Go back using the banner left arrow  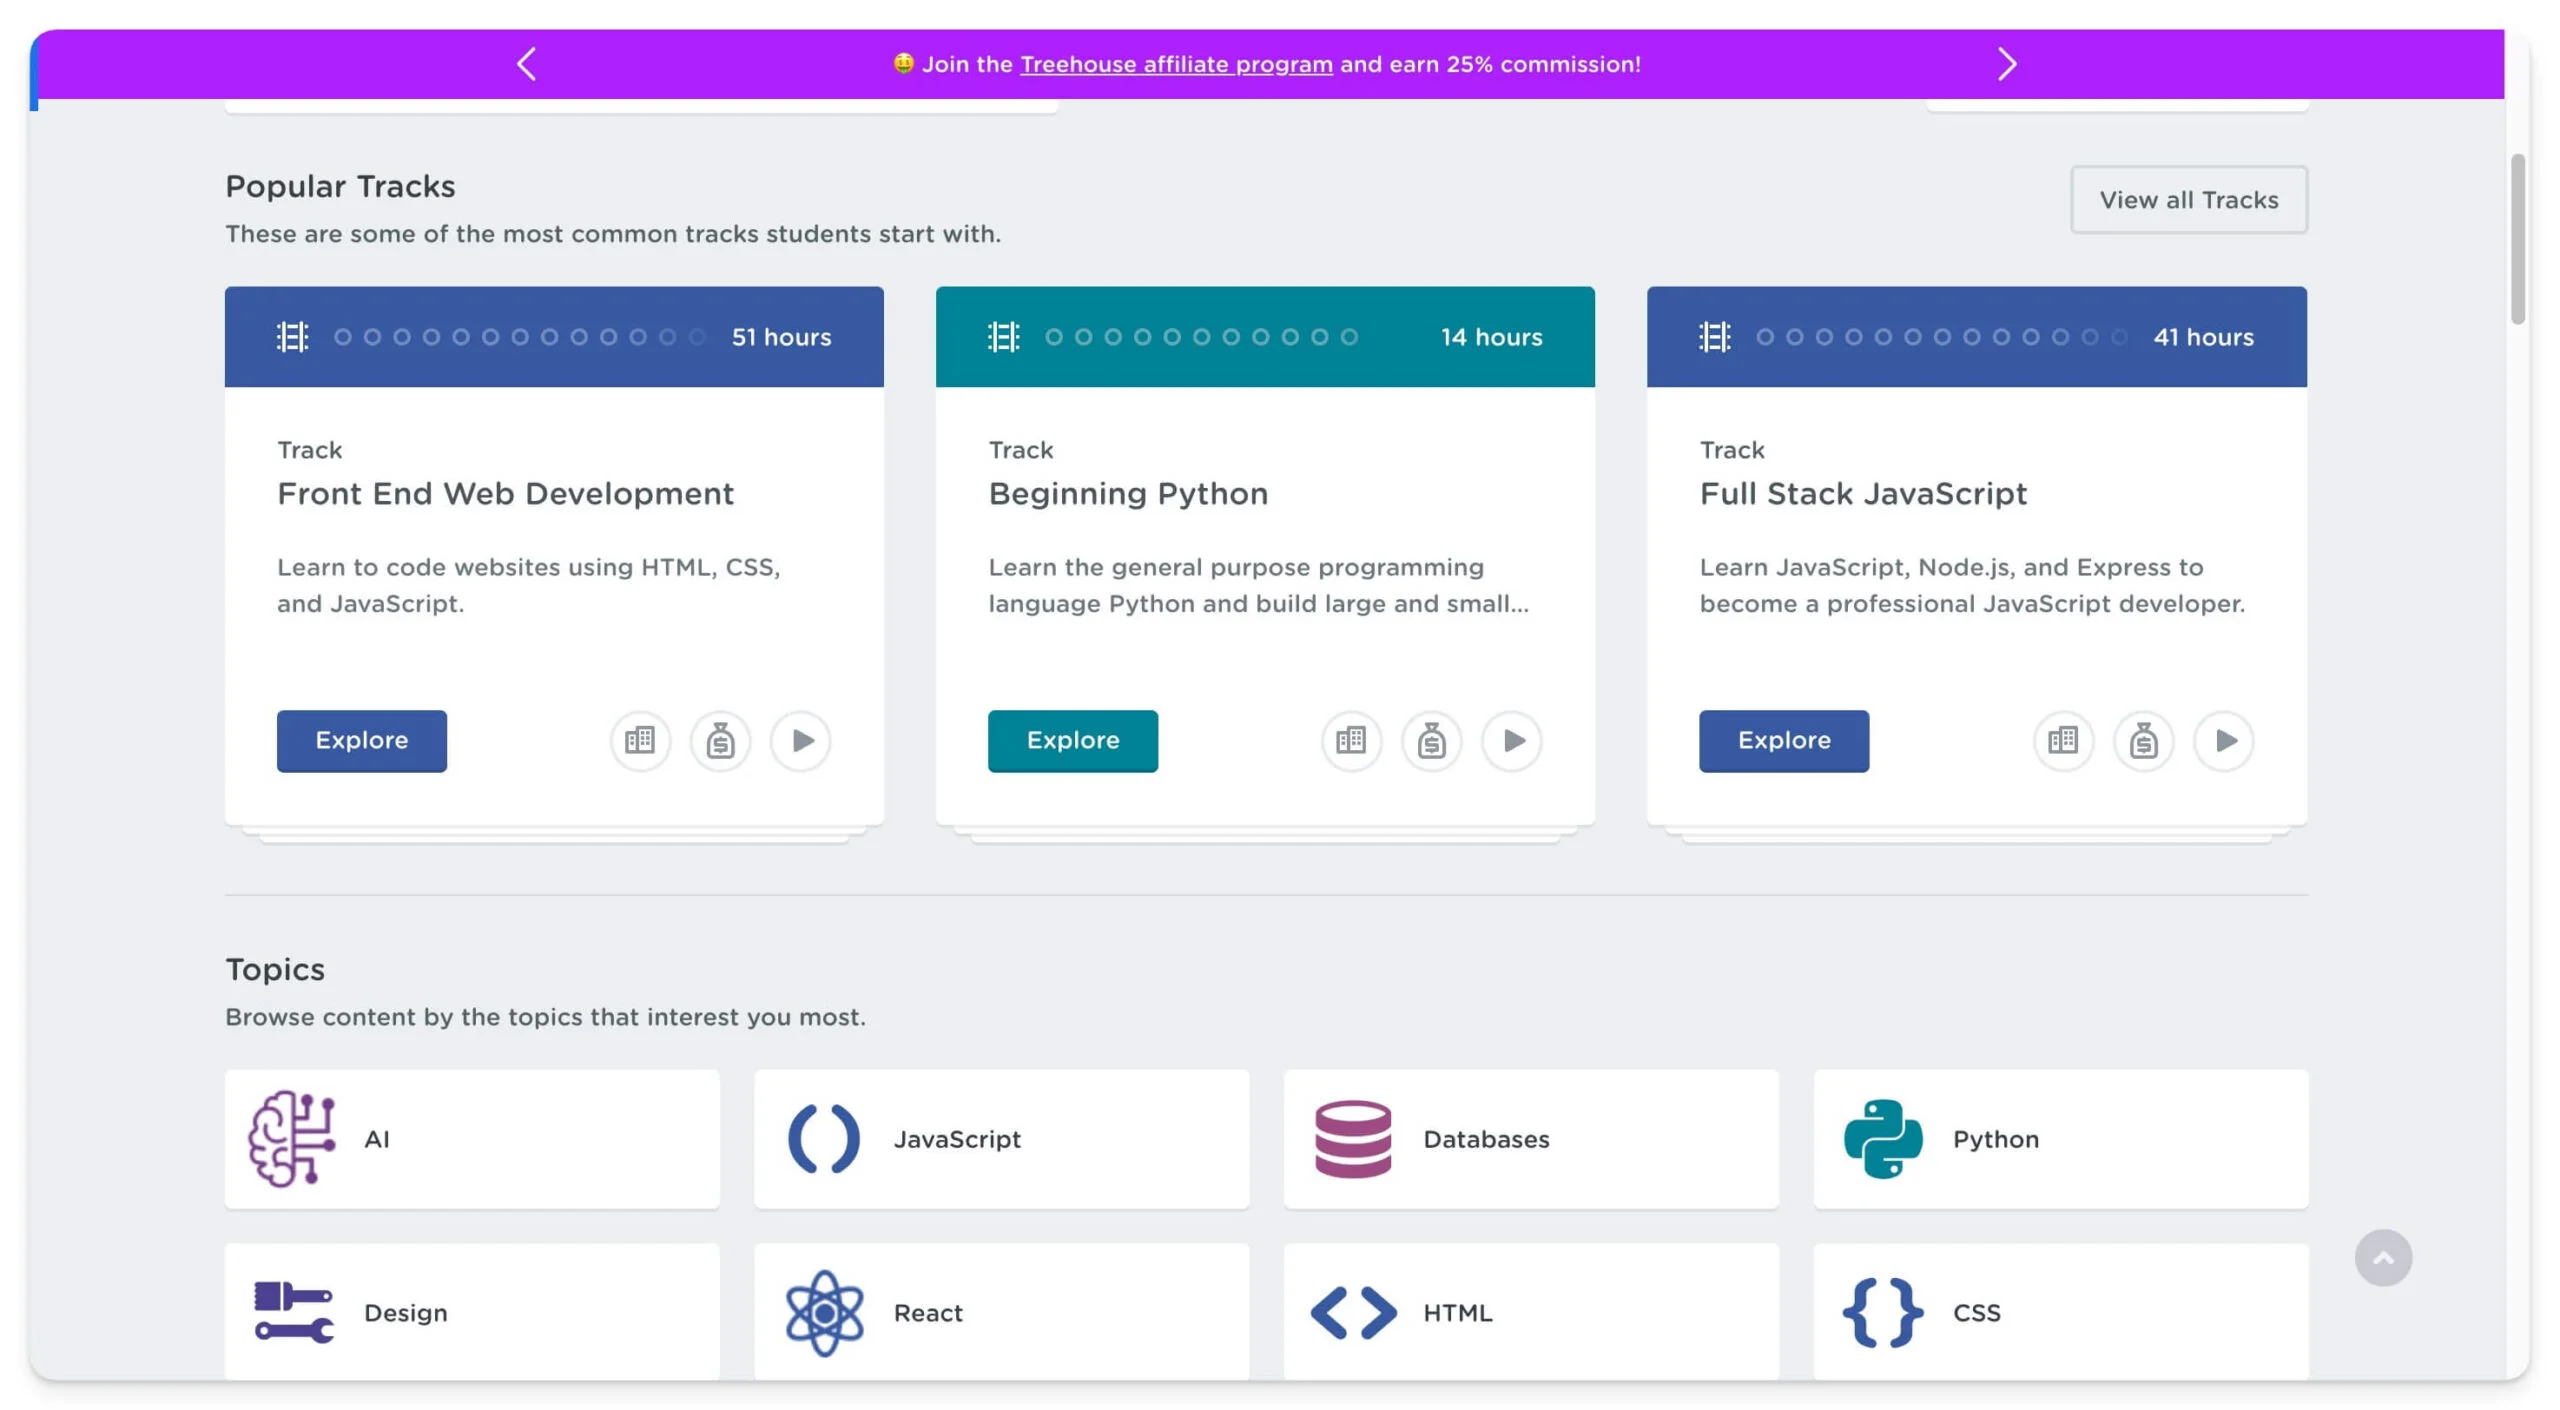pos(525,63)
